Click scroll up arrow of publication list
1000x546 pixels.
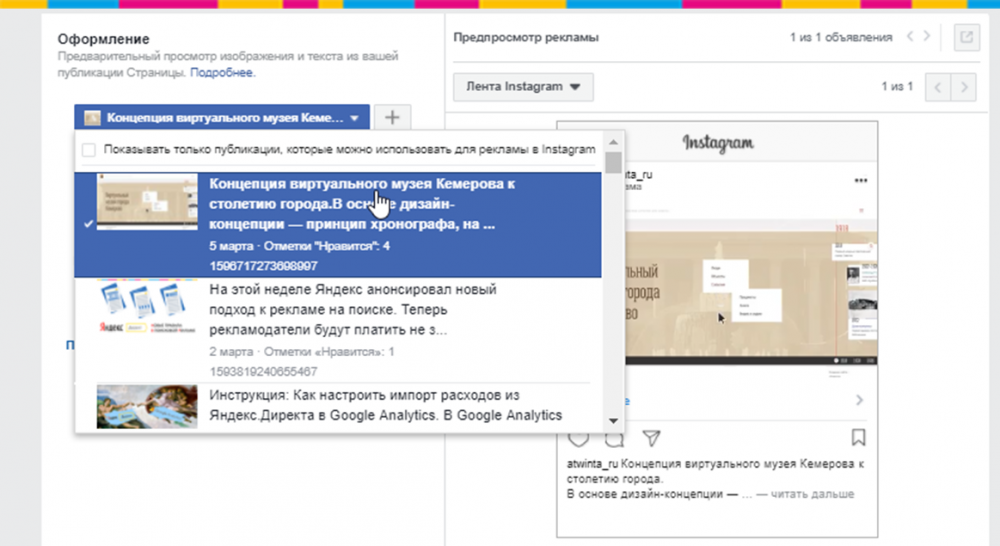point(614,142)
